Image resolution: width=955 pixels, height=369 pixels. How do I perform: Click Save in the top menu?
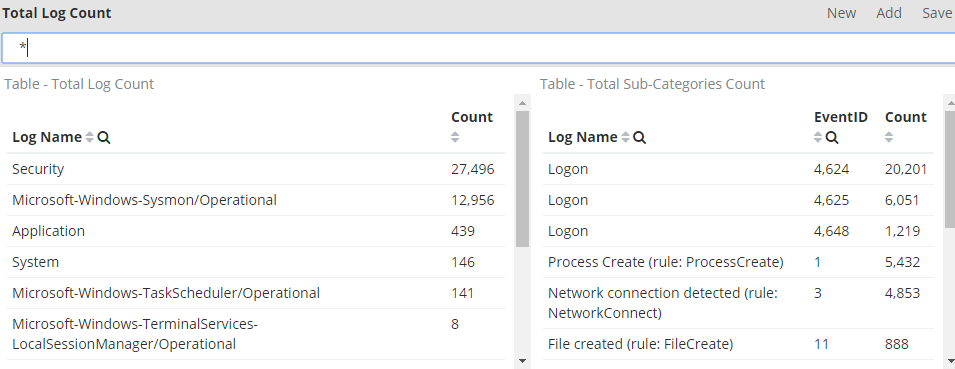937,13
